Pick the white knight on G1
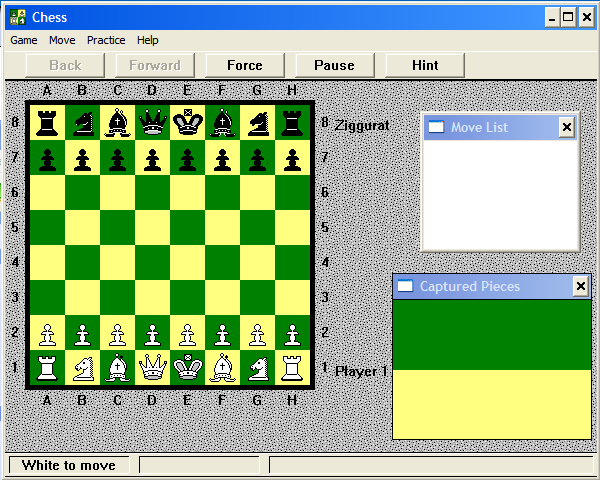This screenshot has height=480, width=600. pos(257,368)
